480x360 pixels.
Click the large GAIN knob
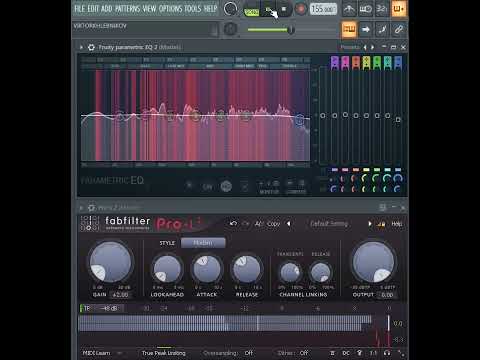(111, 262)
